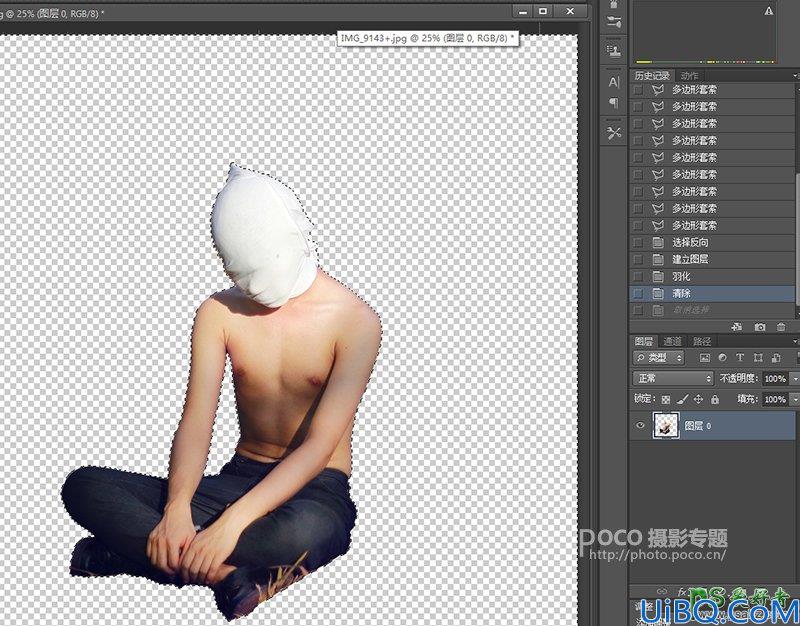Select the 羽化 history state
The height and width of the screenshot is (626, 800).
[x=713, y=277]
